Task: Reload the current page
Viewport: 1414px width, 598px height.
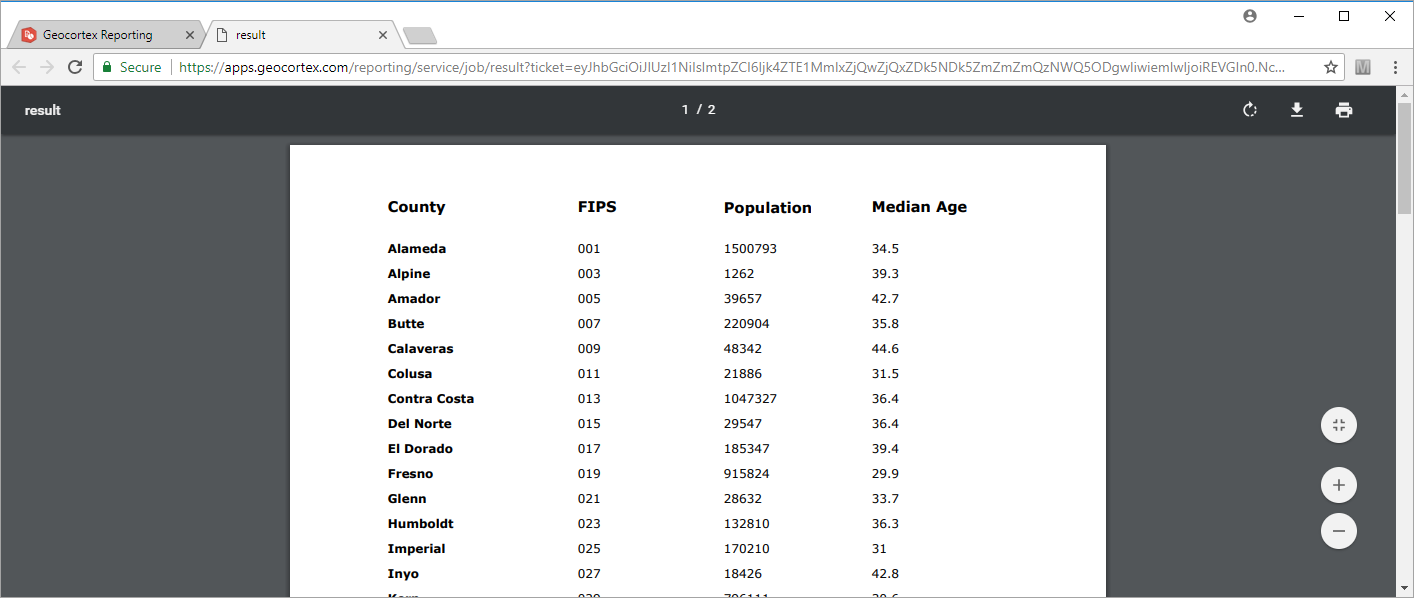Action: pyautogui.click(x=75, y=67)
